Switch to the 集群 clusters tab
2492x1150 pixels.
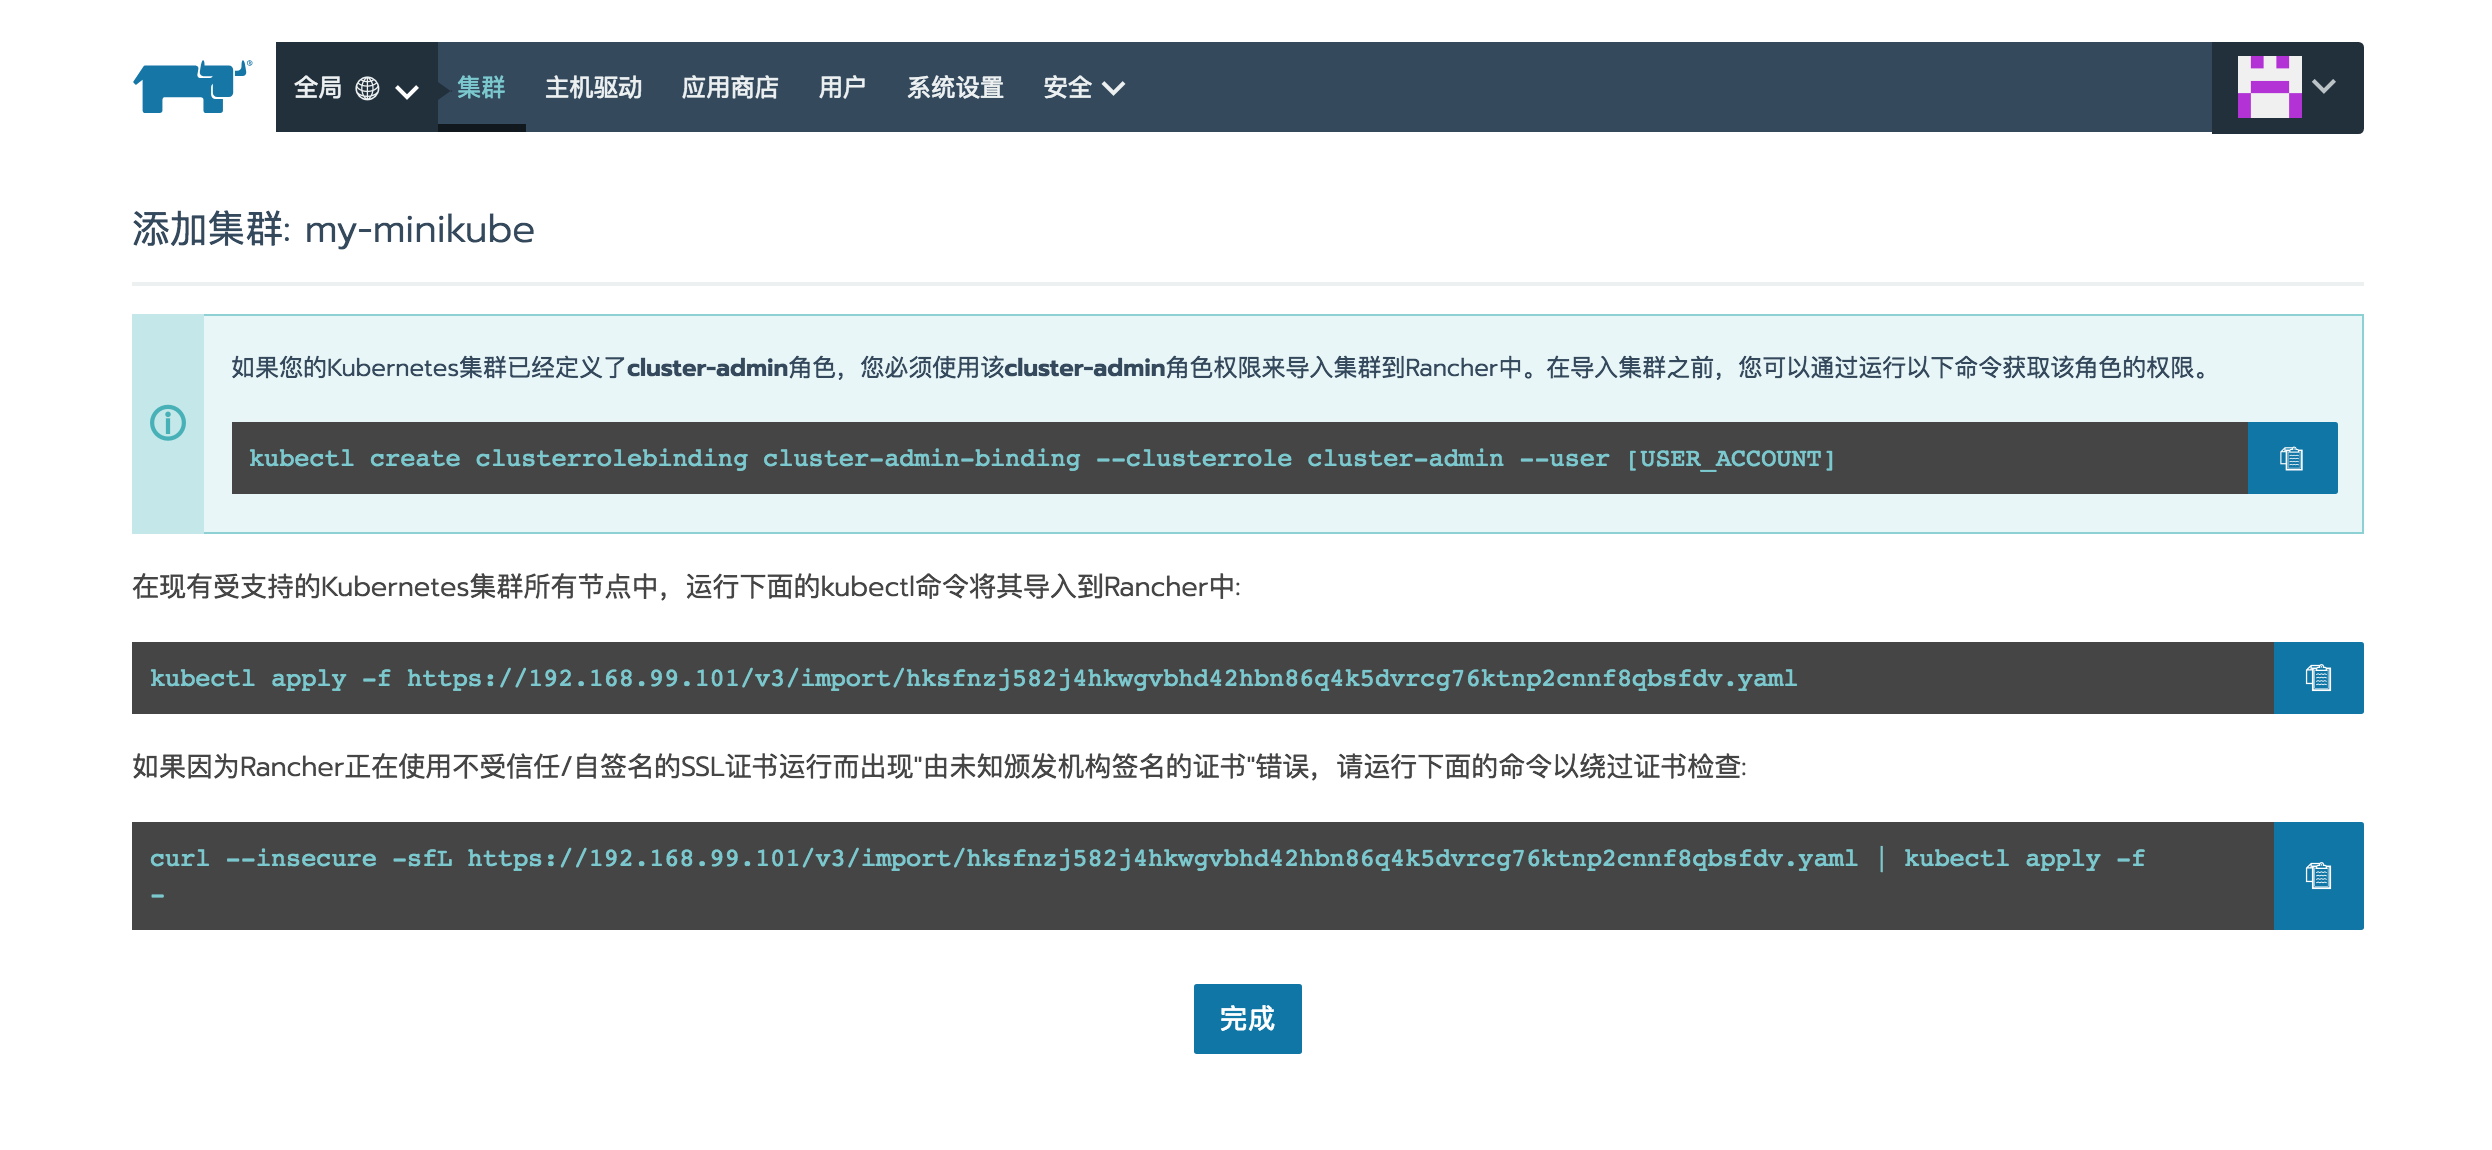click(481, 88)
